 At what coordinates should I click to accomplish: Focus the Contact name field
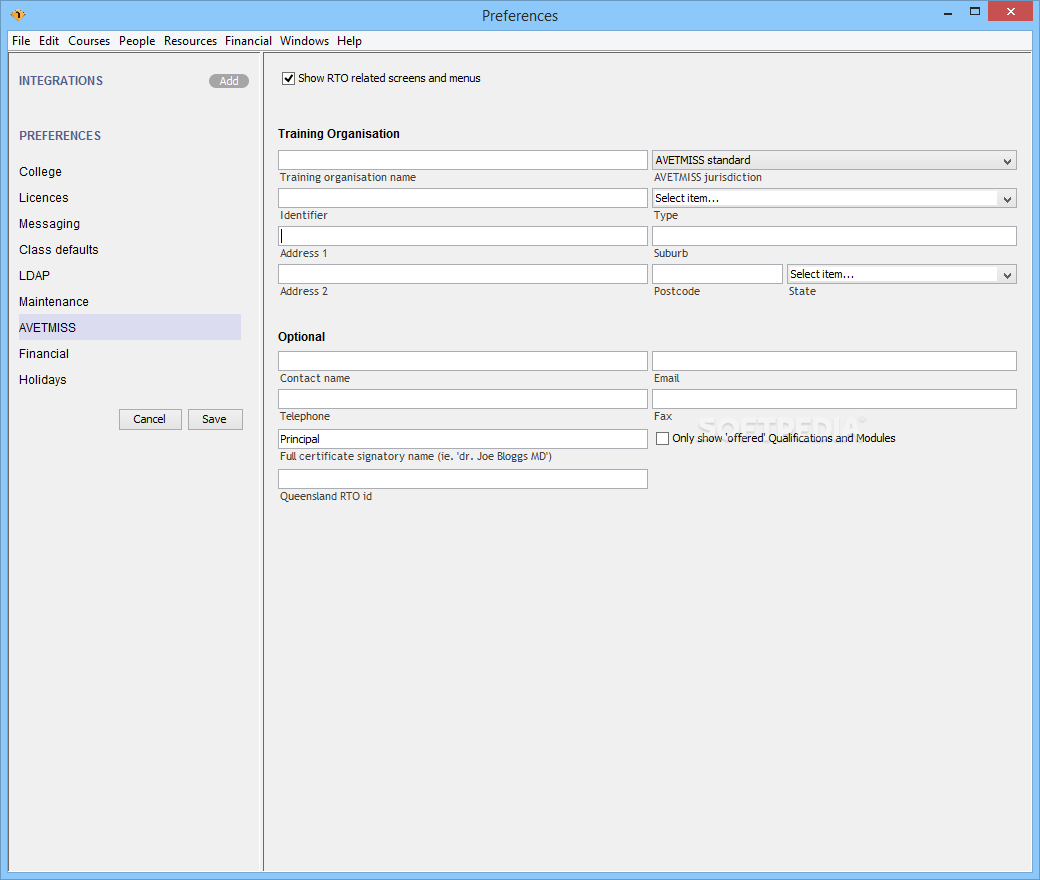click(462, 361)
